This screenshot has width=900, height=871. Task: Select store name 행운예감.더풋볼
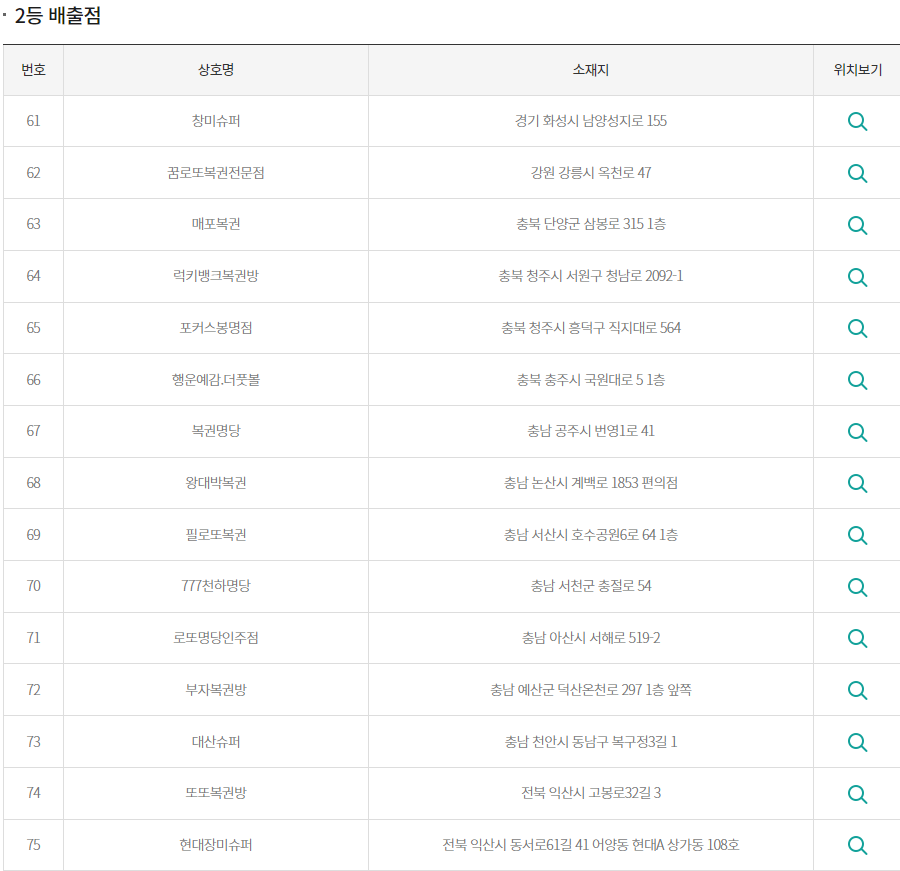[x=216, y=379]
